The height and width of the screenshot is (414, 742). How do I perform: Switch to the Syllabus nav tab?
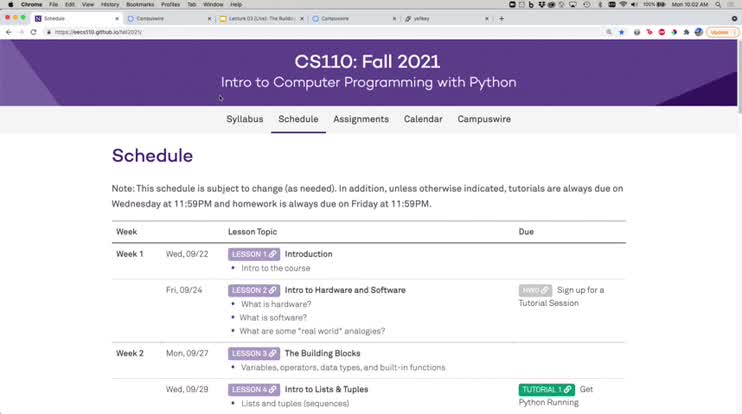[245, 119]
